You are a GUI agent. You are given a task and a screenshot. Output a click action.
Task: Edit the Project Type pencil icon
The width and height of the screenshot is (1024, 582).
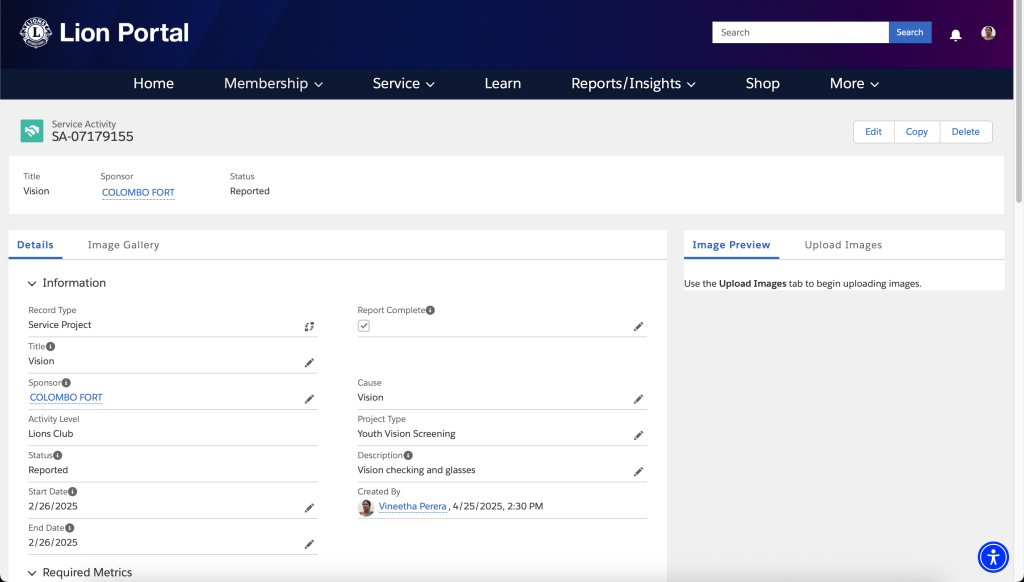[x=639, y=435]
